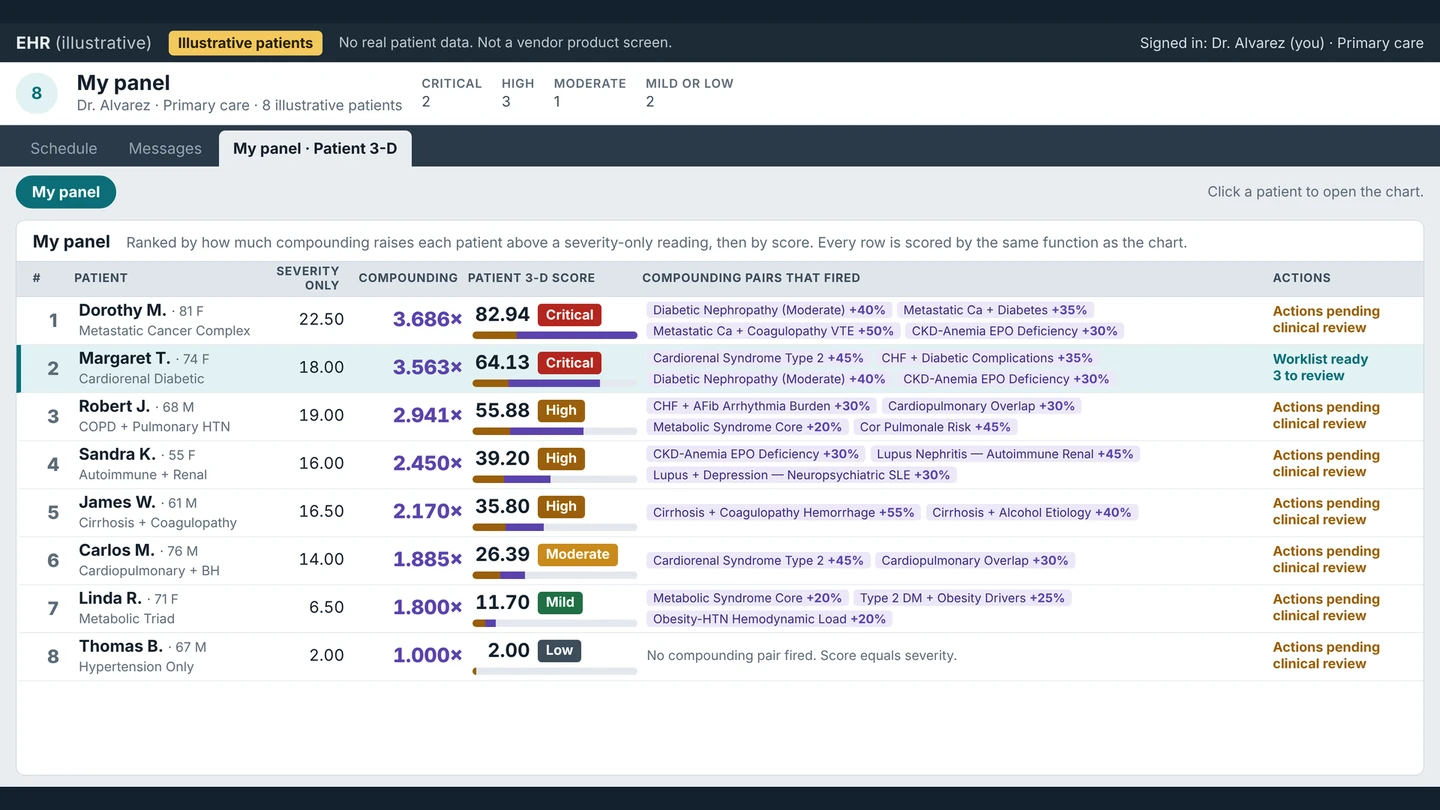
Task: Click Dorothy M.'s Actions pending clinical review
Action: point(1326,319)
